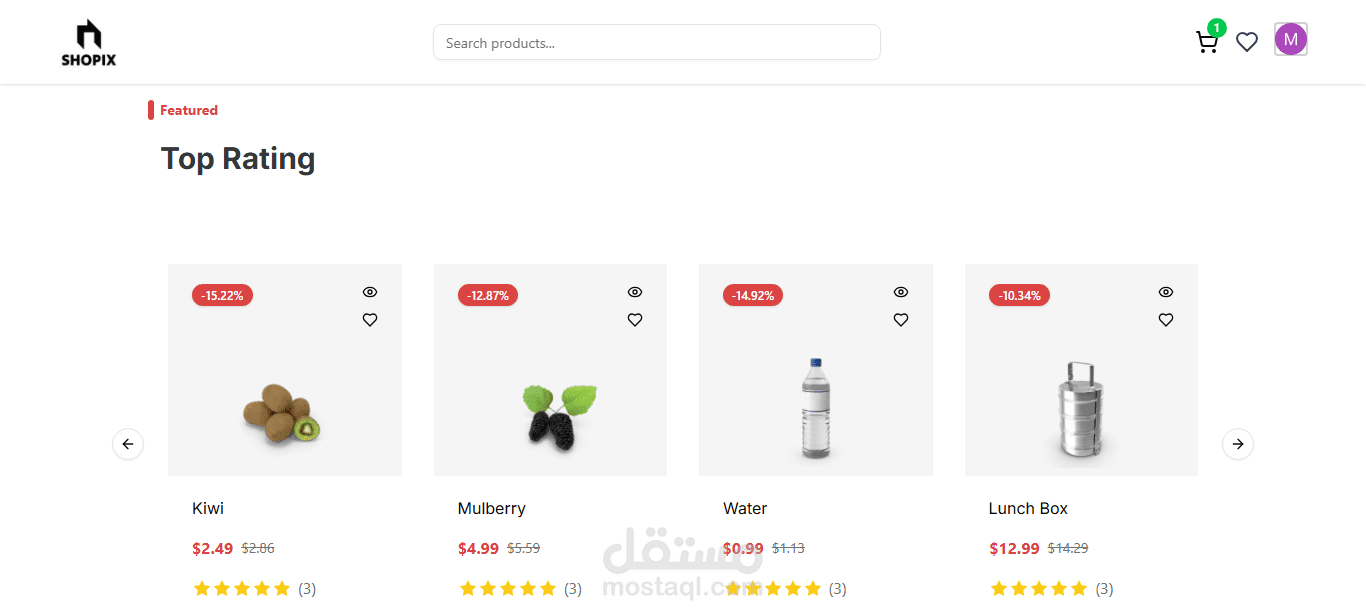Focus the Search products field

point(656,43)
